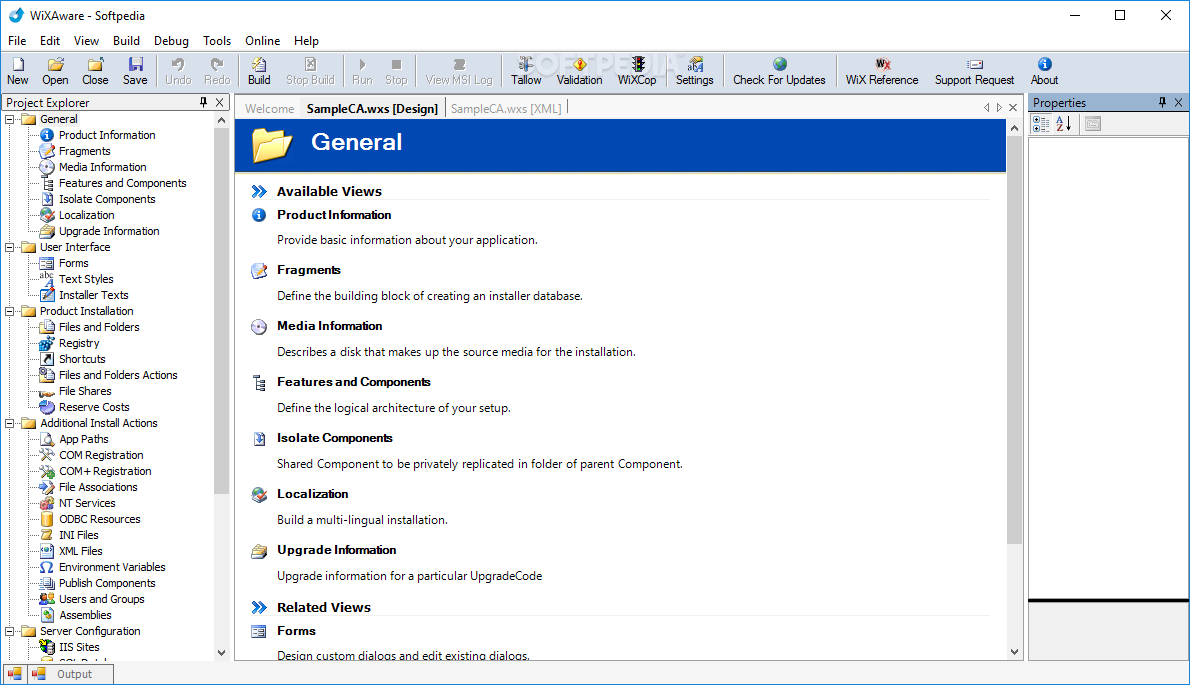Close the Properties panel

click(1179, 102)
